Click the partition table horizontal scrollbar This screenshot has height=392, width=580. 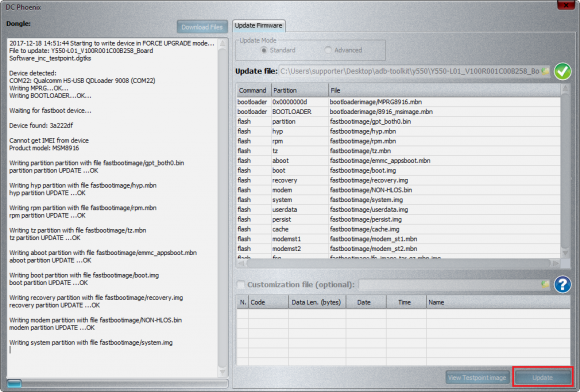coord(398,263)
